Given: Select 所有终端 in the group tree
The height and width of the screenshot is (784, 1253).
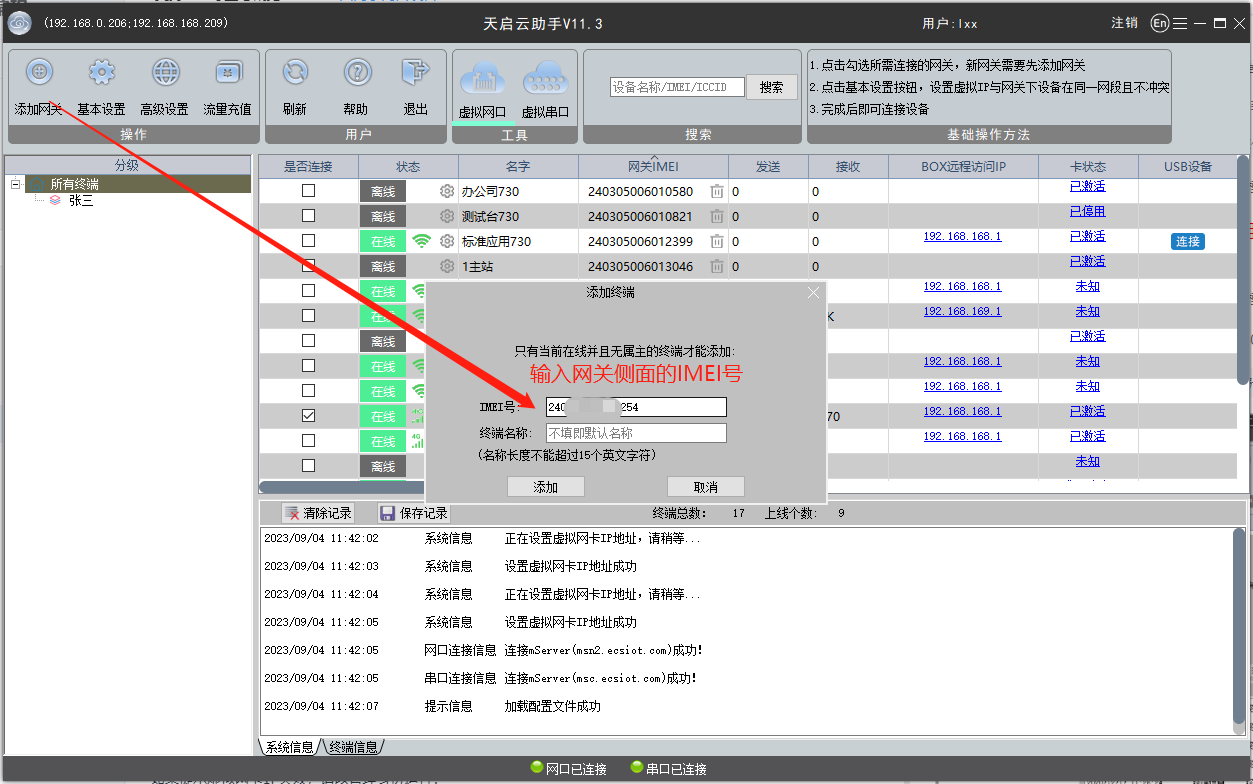Looking at the screenshot, I should tap(75, 184).
